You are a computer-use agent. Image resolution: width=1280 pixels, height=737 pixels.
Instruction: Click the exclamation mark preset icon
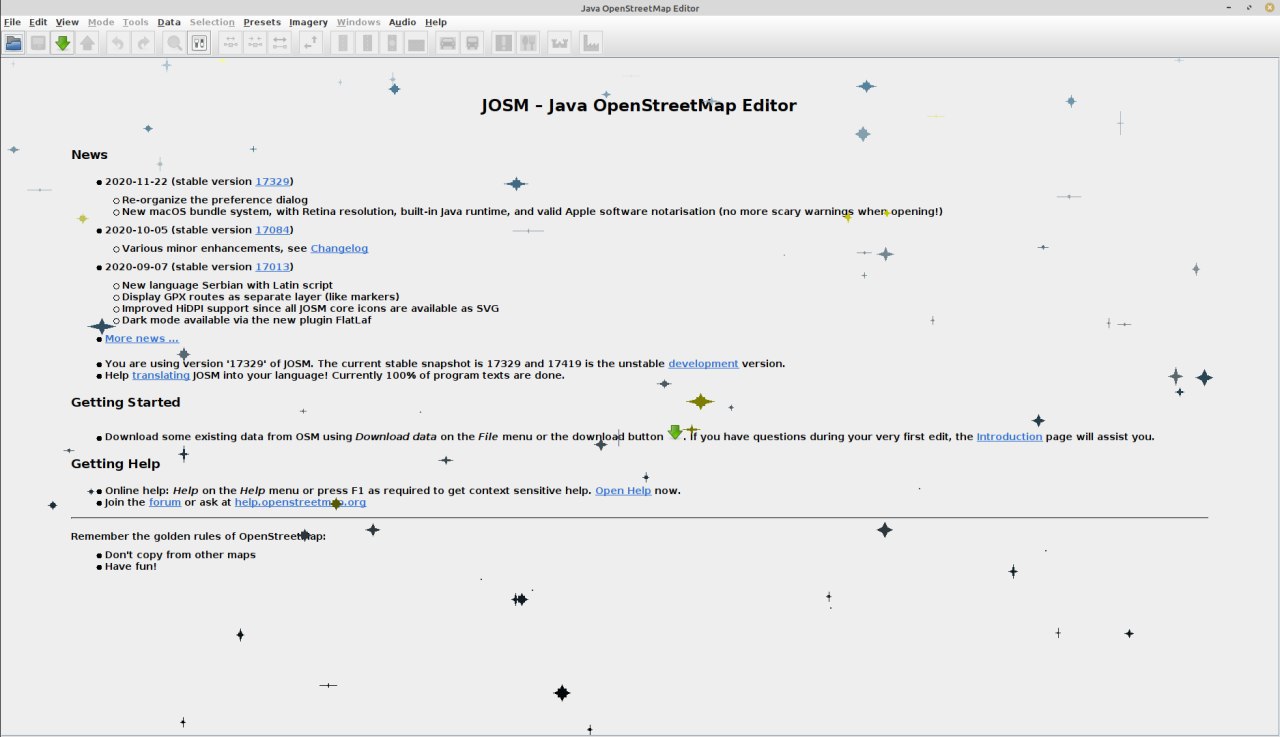coord(503,43)
